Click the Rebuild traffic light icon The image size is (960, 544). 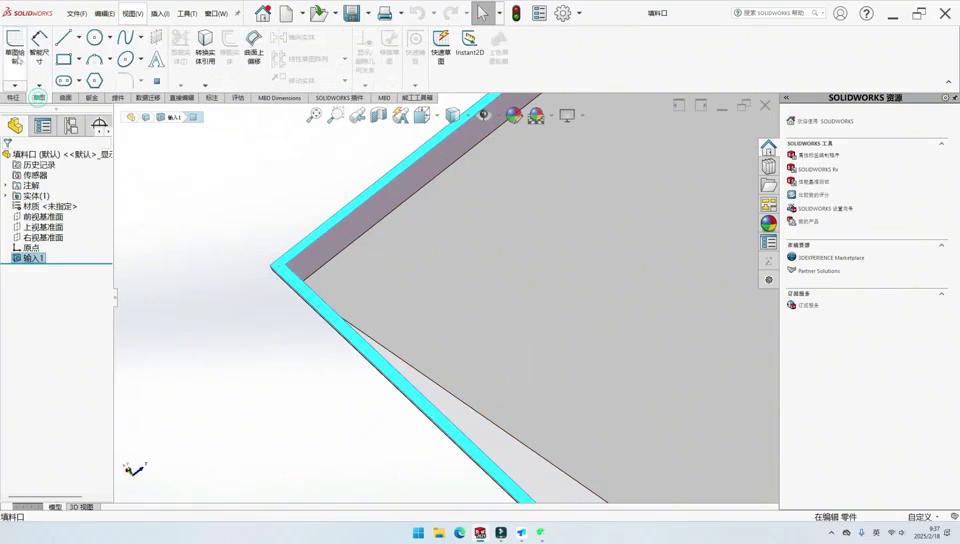click(516, 14)
